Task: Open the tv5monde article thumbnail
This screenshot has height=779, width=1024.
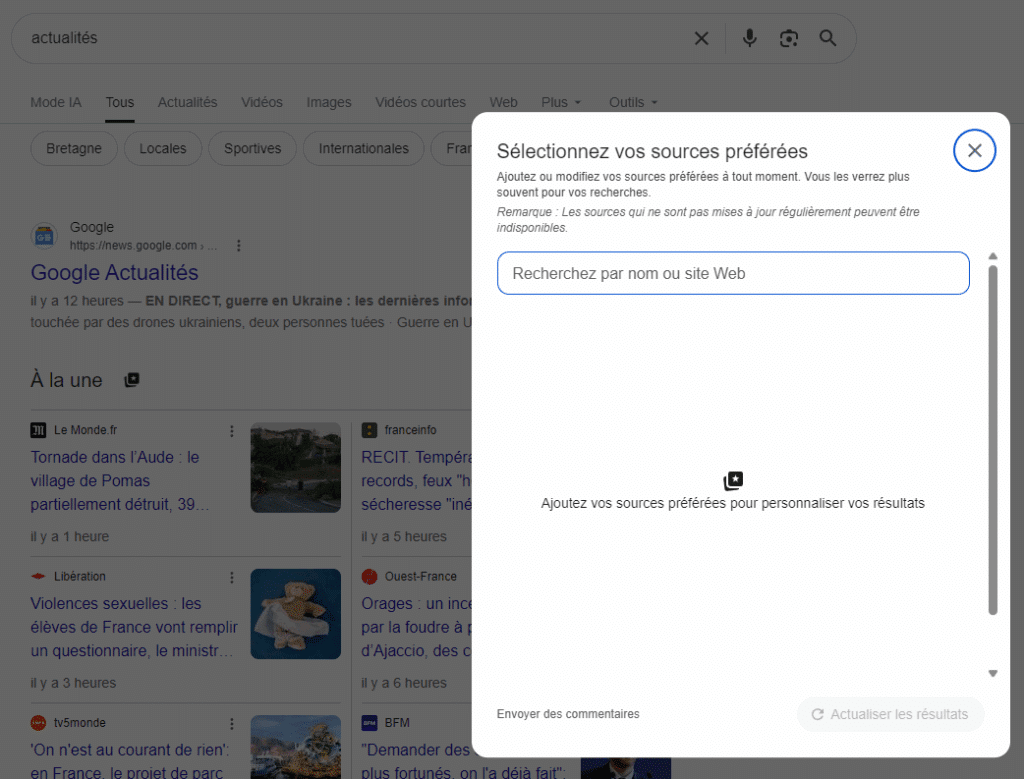Action: point(296,747)
